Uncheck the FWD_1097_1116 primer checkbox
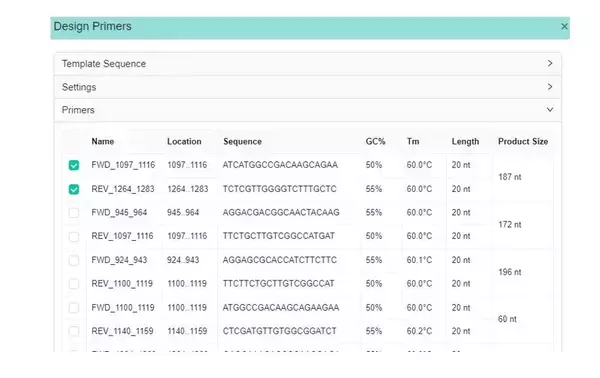Viewport: 600px width, 378px height. tap(74, 165)
